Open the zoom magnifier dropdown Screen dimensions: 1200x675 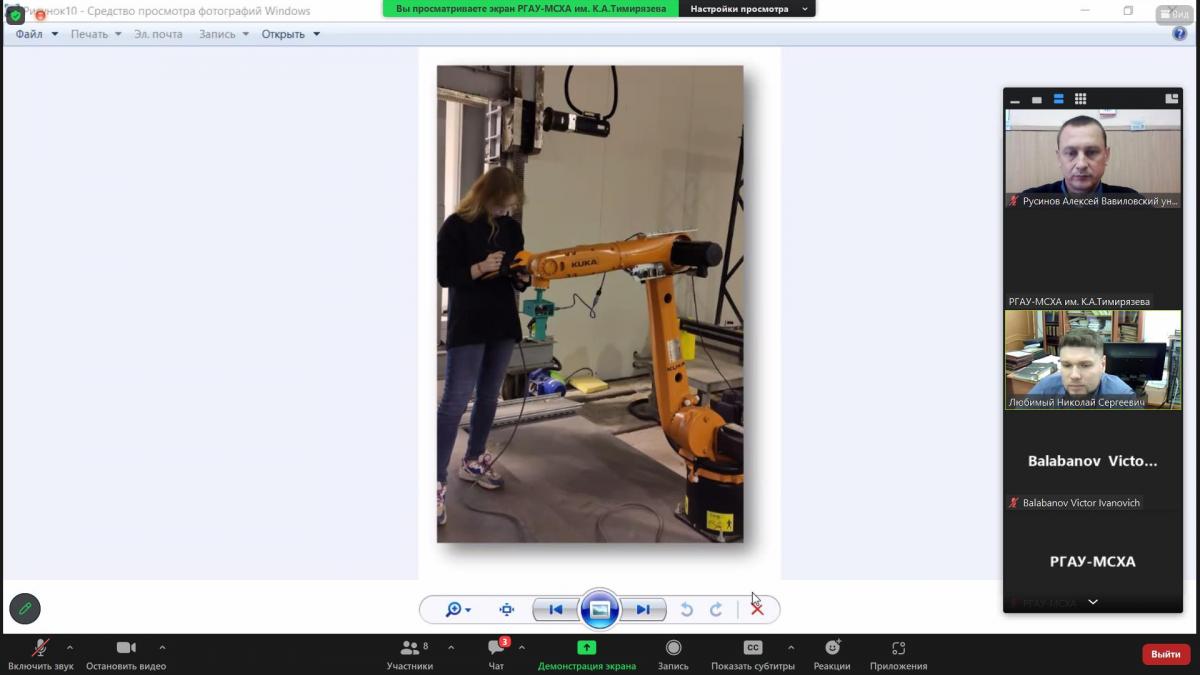[458, 609]
